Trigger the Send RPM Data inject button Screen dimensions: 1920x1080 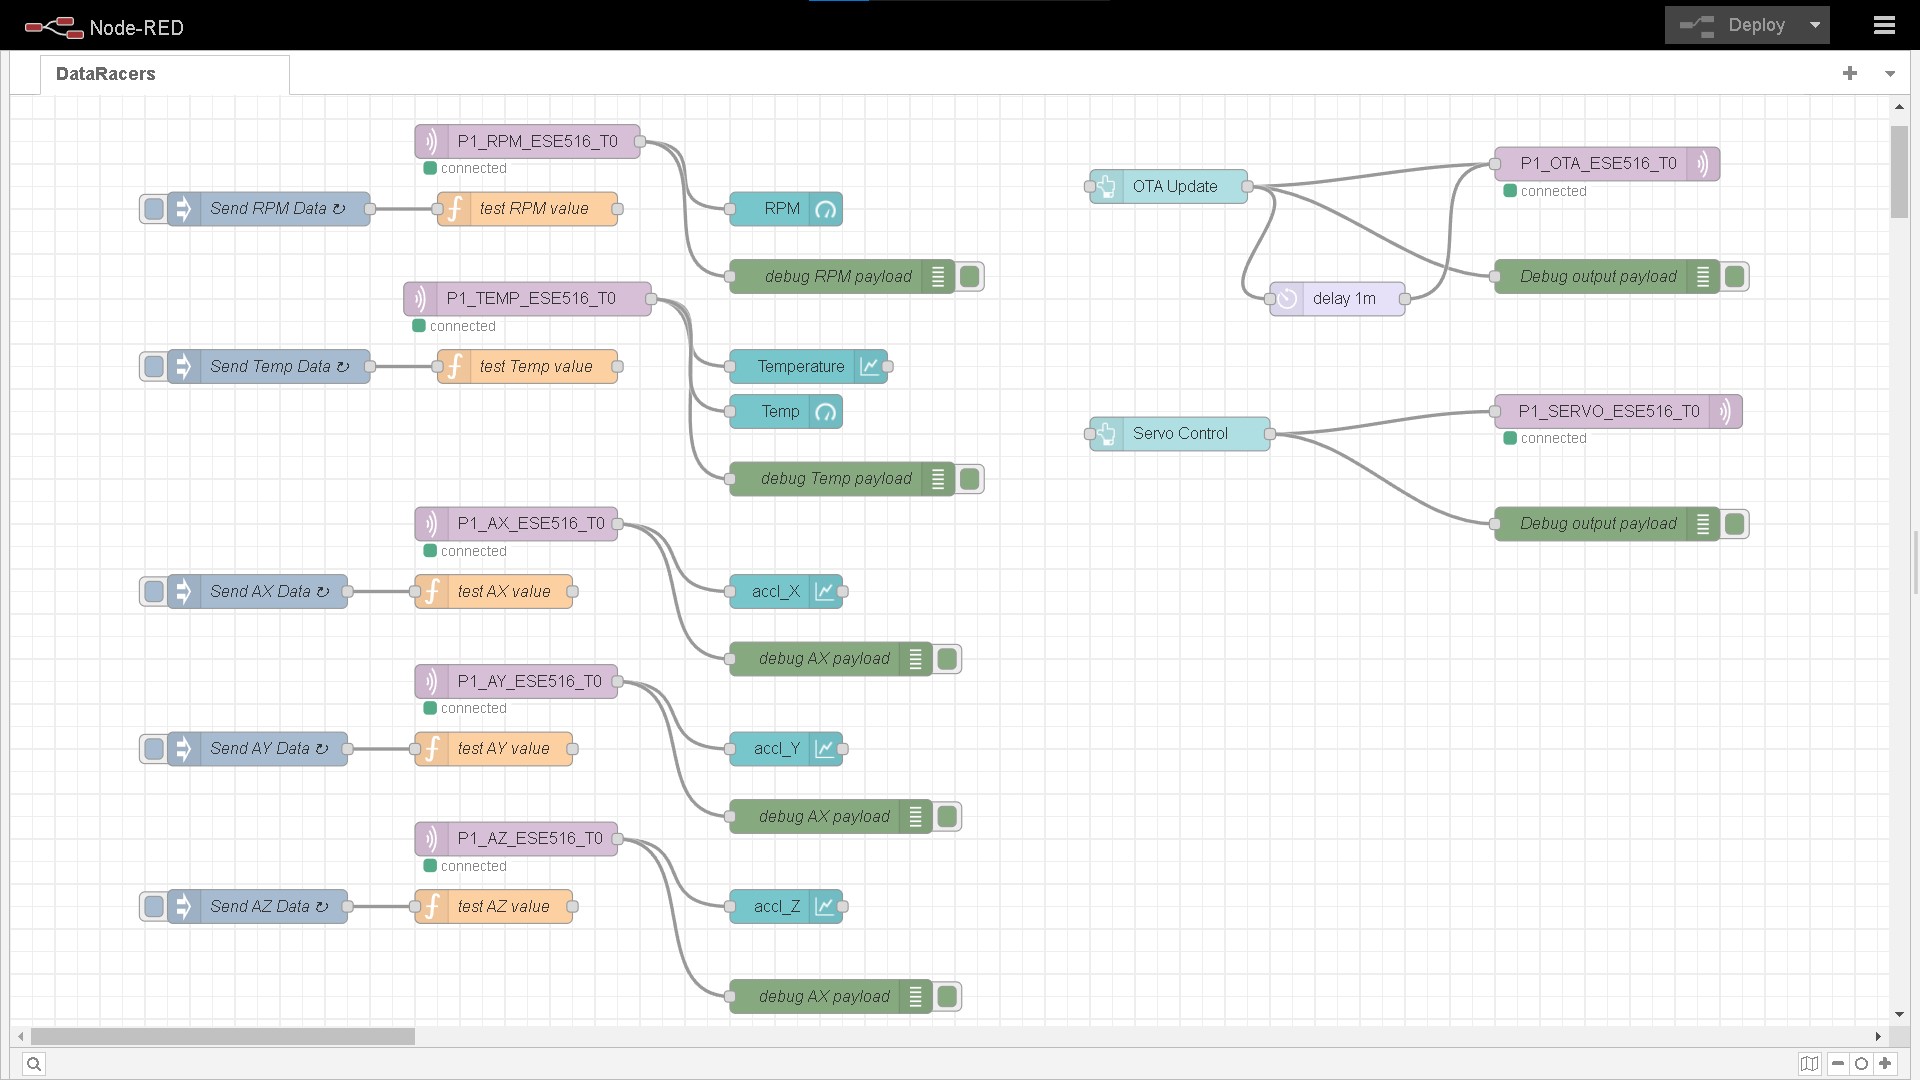pyautogui.click(x=153, y=209)
